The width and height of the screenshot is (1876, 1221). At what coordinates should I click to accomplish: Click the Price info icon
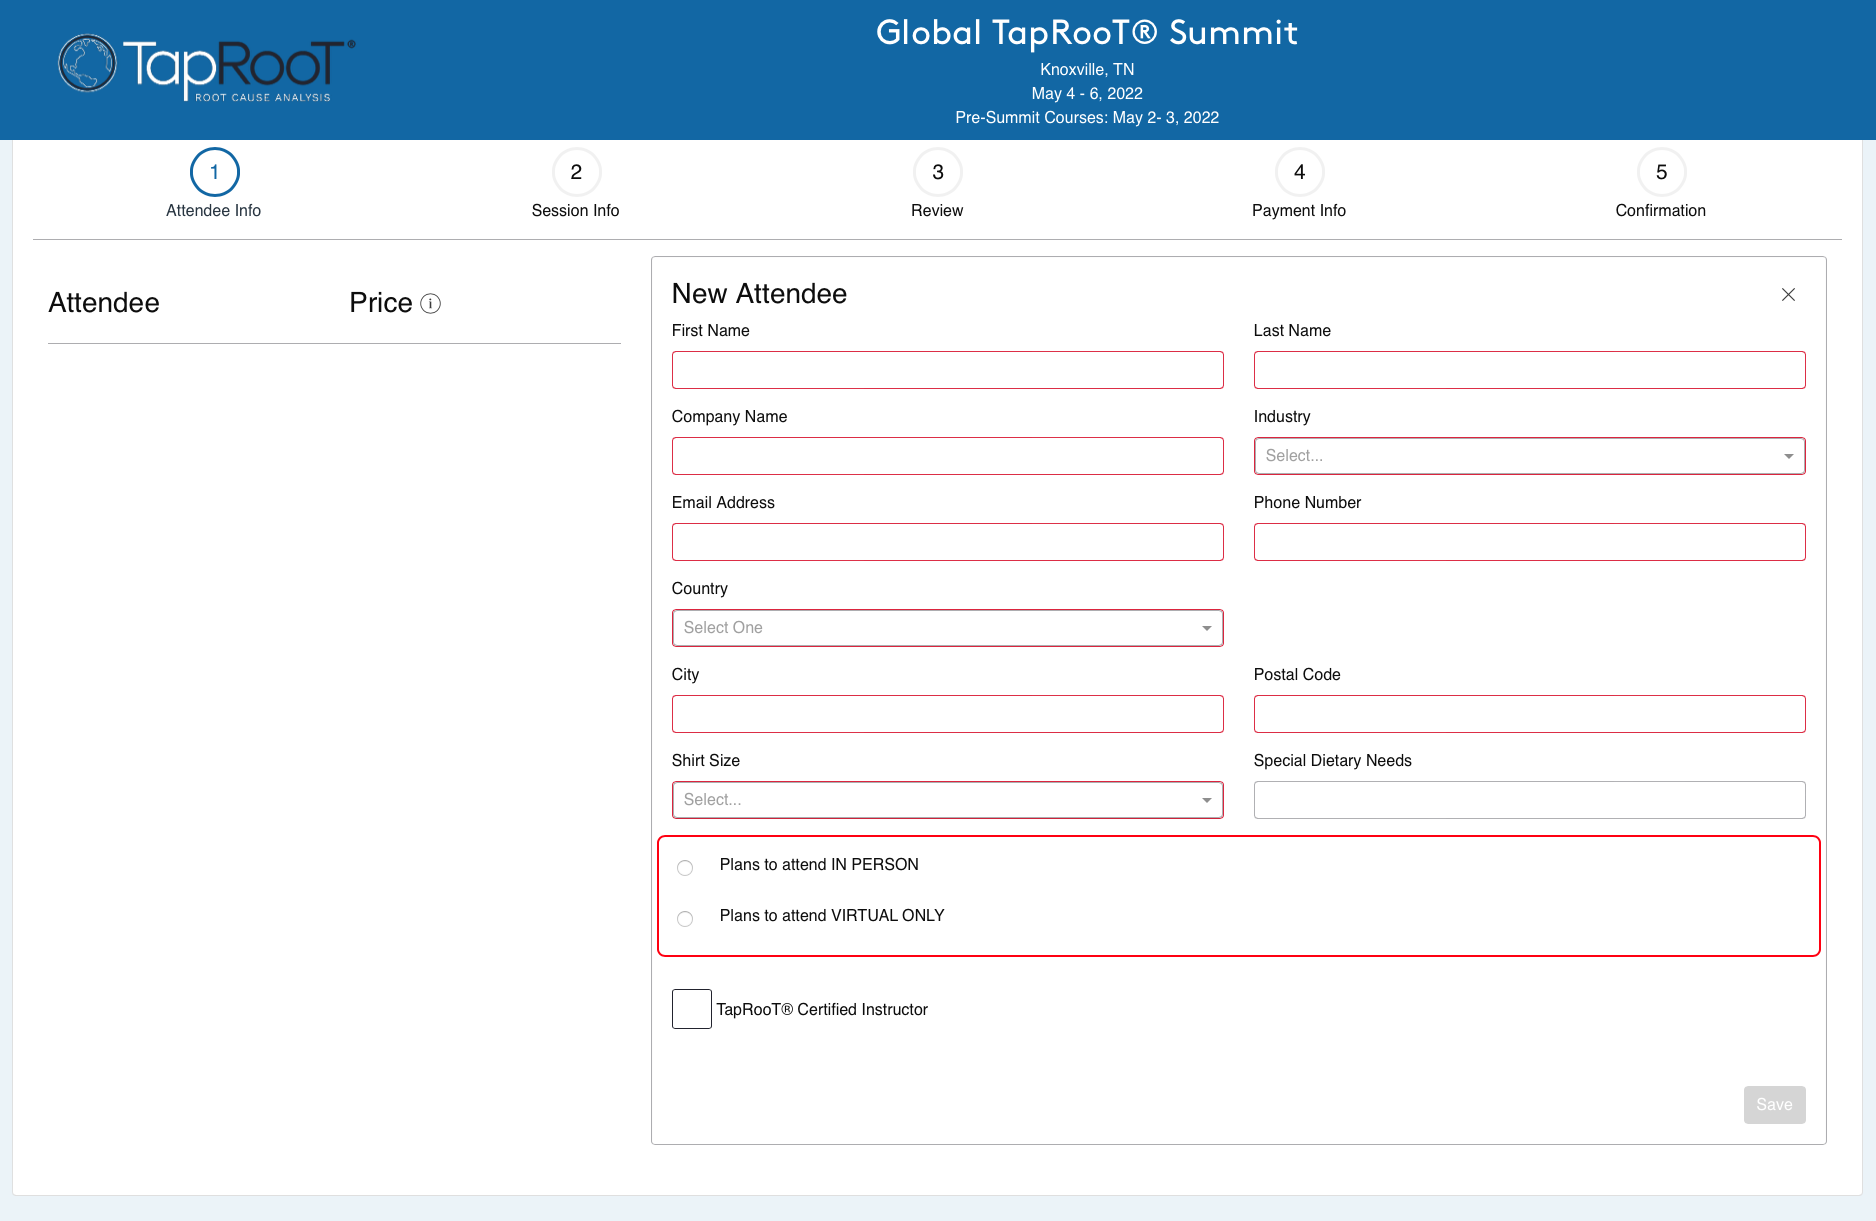point(431,304)
